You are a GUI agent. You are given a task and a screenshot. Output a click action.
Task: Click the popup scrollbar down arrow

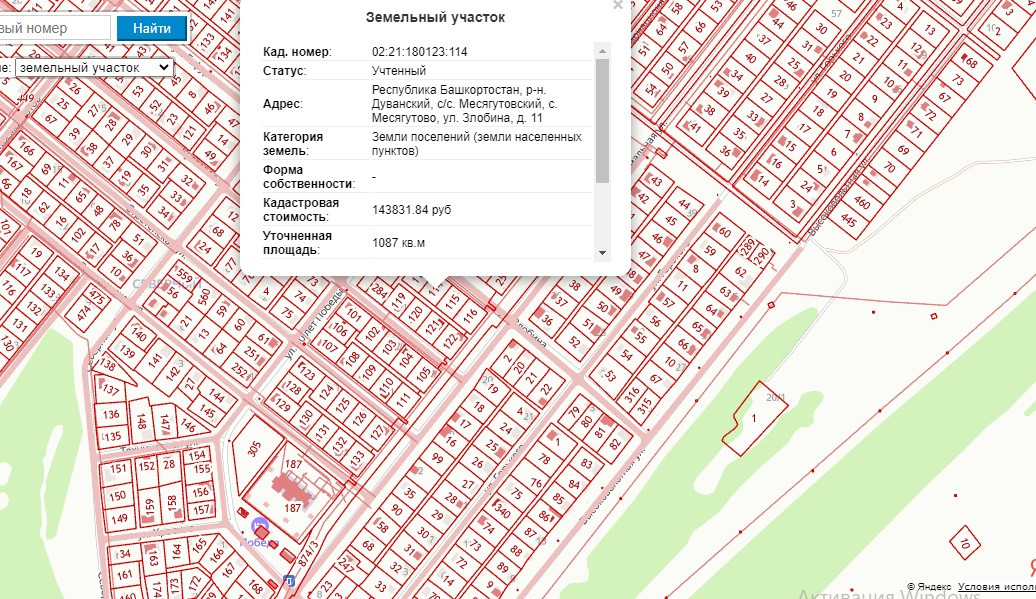602,252
